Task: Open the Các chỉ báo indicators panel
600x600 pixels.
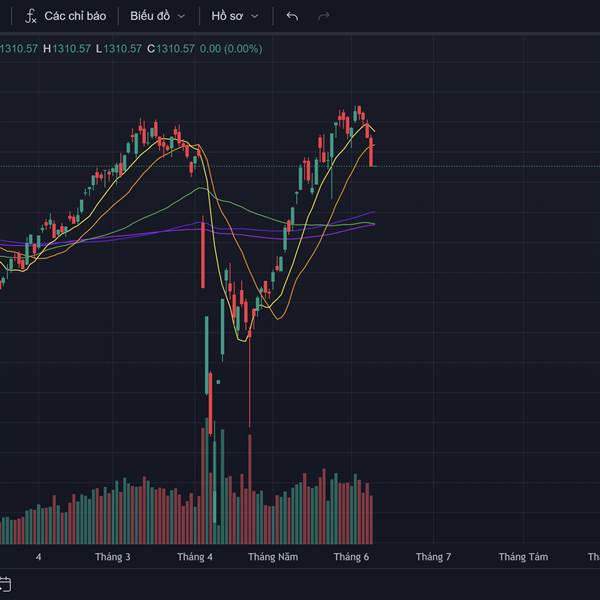Action: click(x=65, y=16)
